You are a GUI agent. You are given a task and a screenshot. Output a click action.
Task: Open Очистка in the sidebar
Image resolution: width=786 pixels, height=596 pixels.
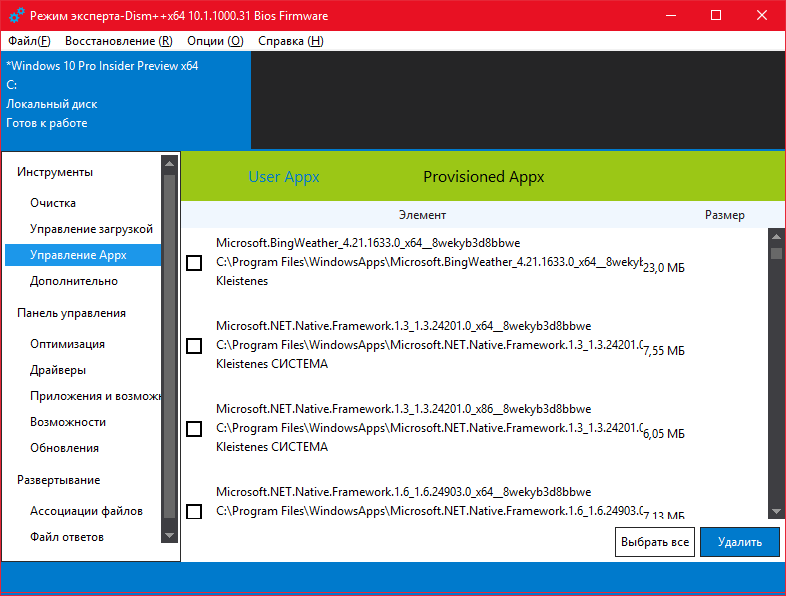pyautogui.click(x=53, y=203)
